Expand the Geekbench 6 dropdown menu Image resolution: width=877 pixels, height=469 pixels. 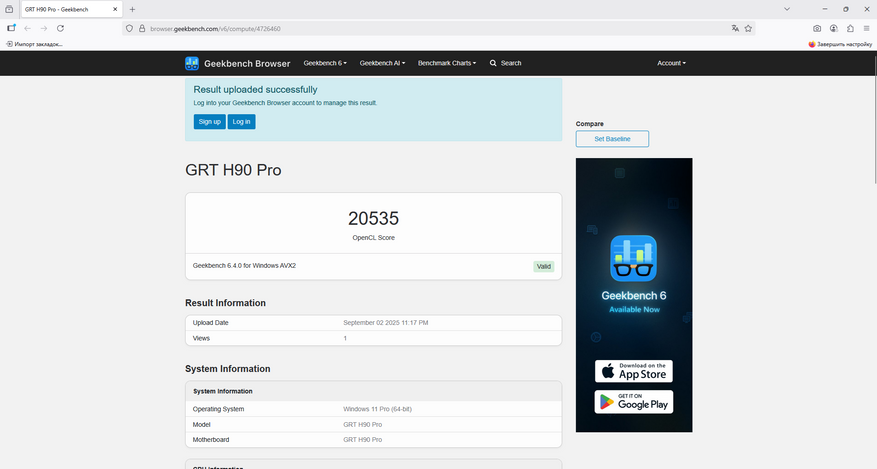[x=325, y=63]
